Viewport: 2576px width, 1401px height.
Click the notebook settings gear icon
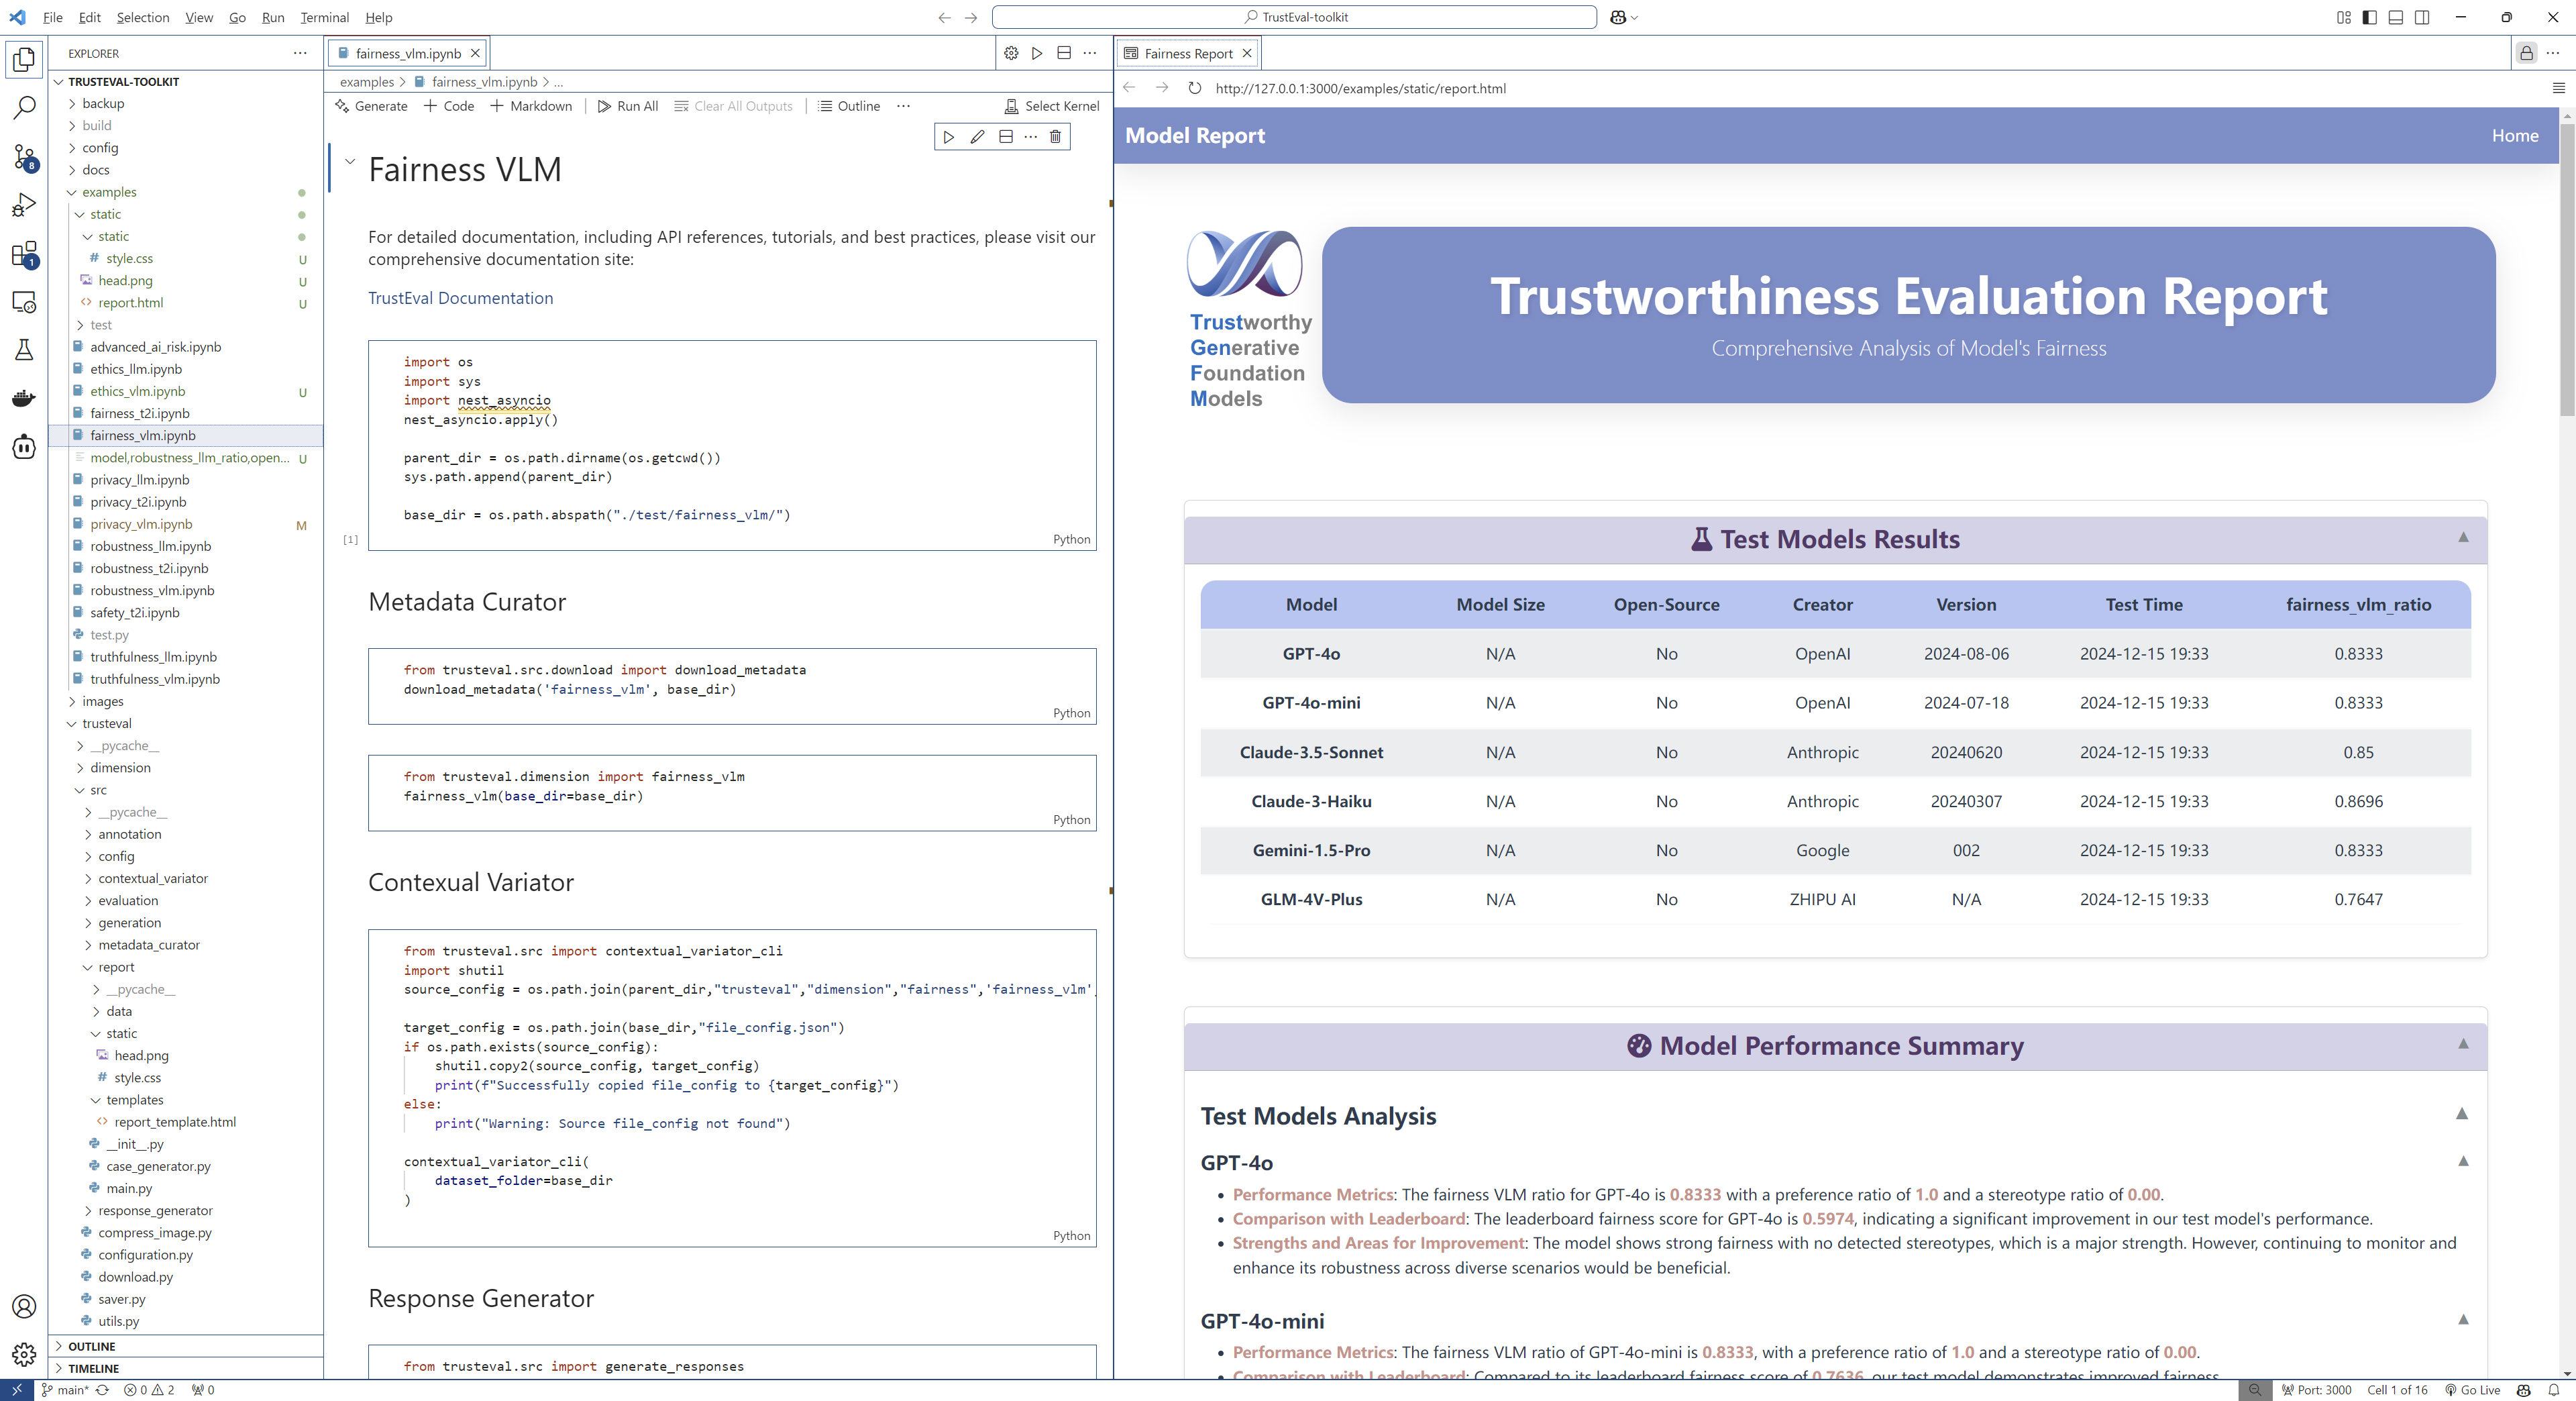pos(1011,53)
